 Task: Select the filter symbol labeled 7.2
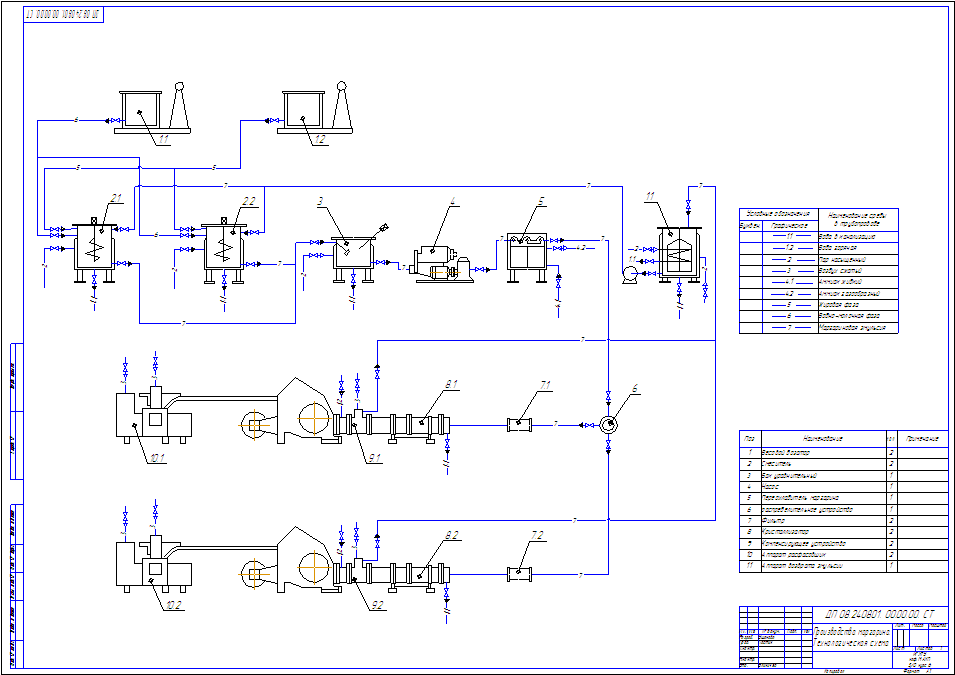pos(520,574)
